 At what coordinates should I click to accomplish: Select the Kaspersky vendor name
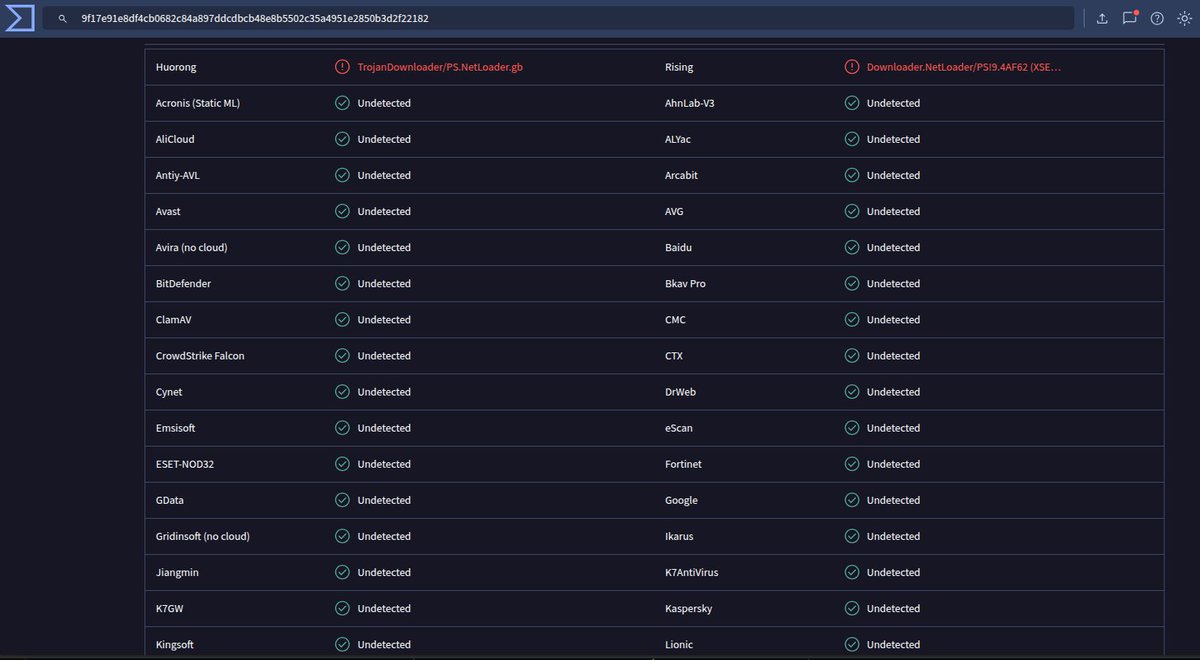point(689,608)
